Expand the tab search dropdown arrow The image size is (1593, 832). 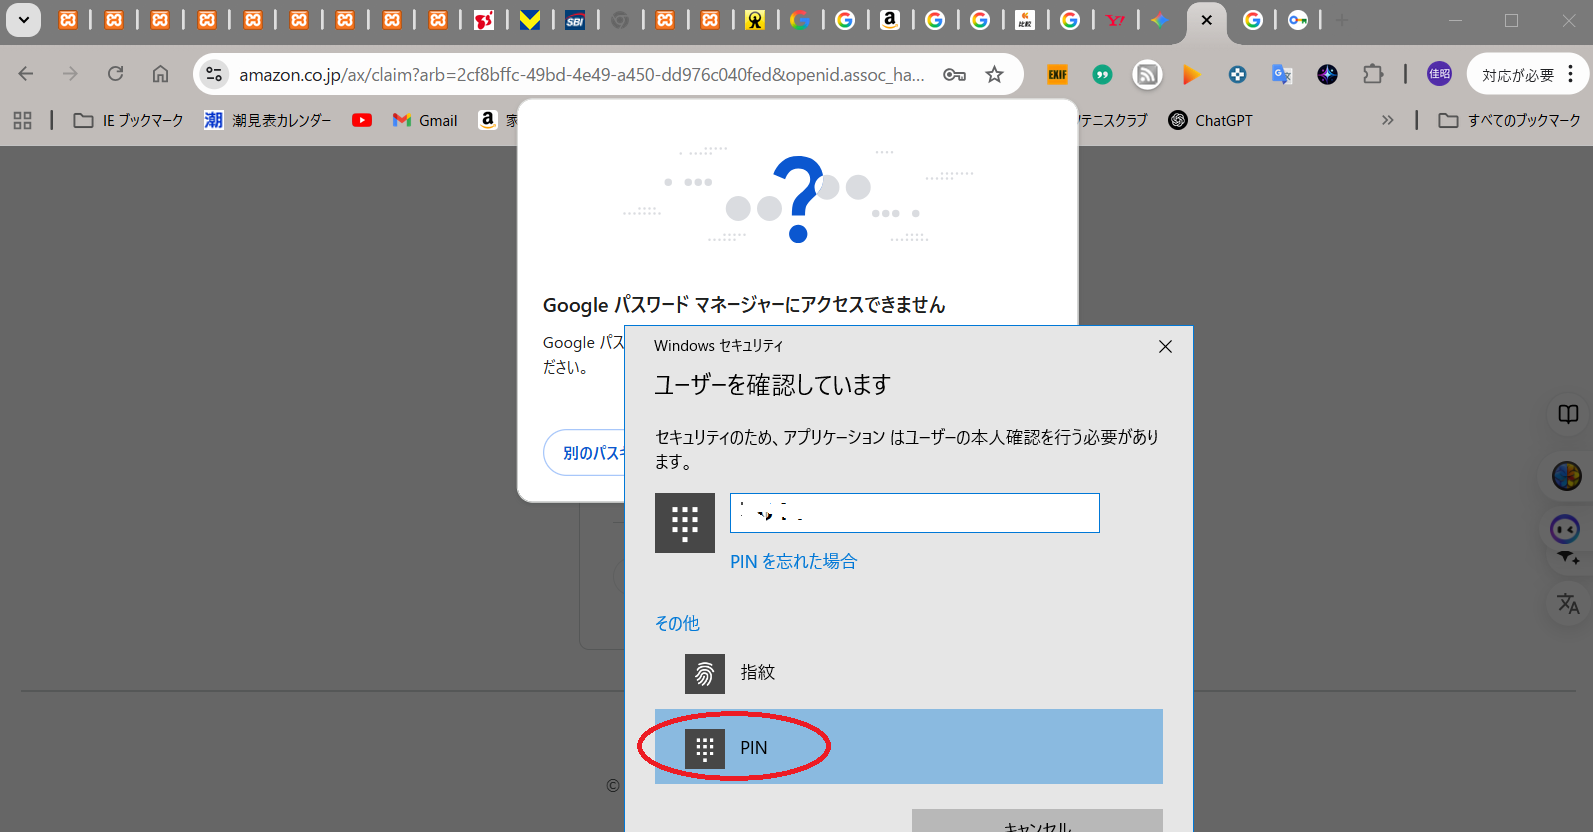pos(23,20)
